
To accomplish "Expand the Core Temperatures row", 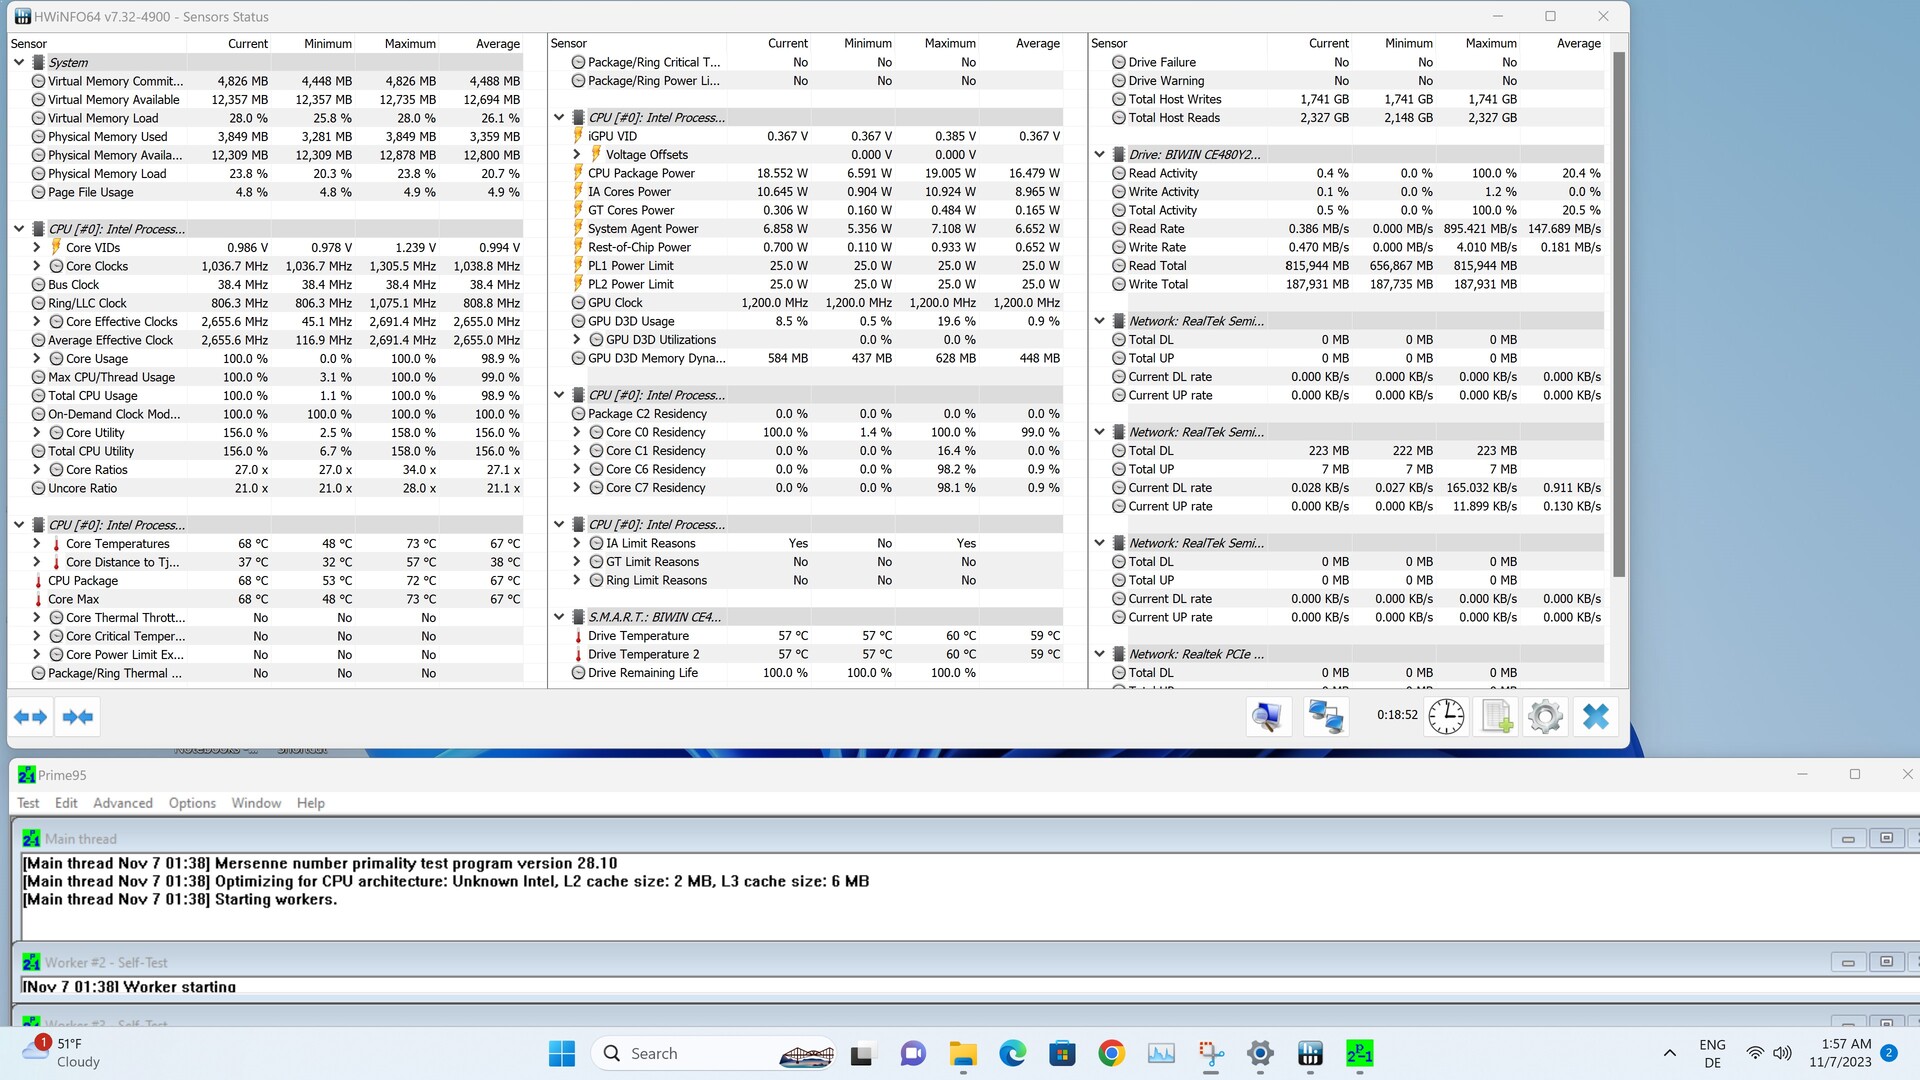I will point(37,544).
